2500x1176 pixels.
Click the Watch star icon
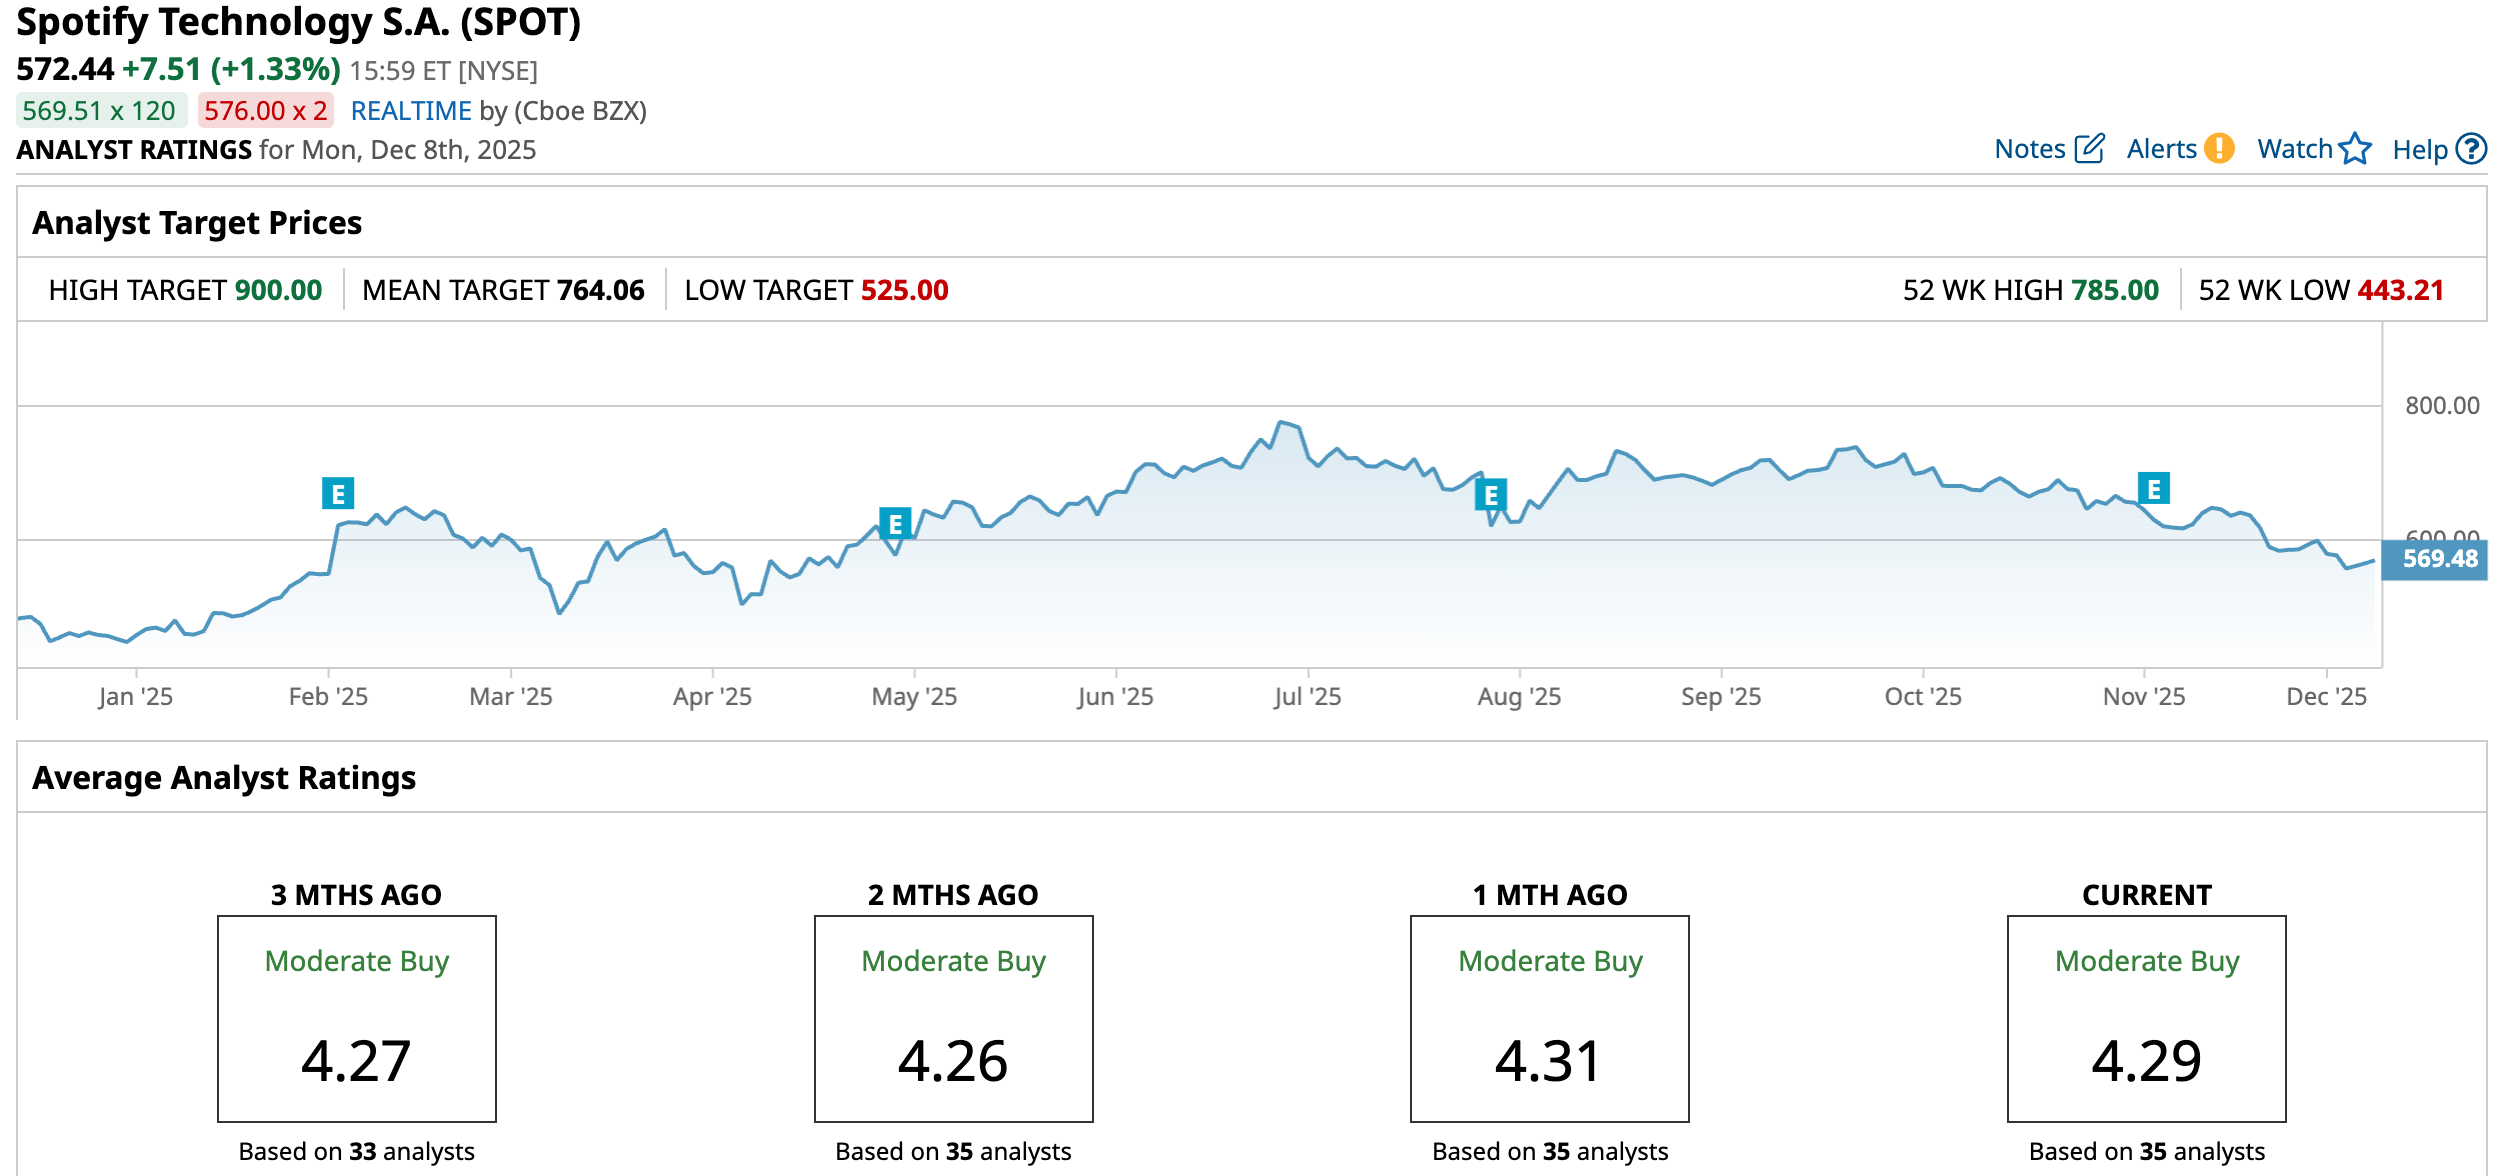(2355, 148)
